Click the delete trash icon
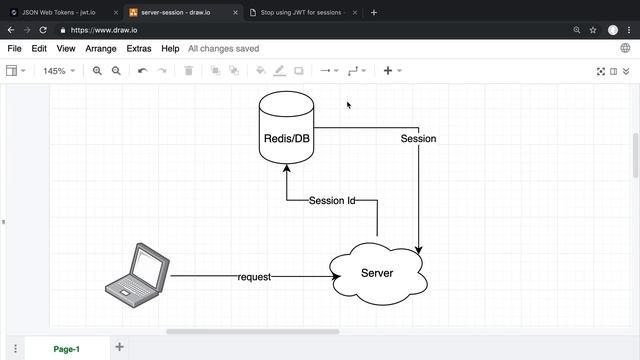The width and height of the screenshot is (640, 360). (189, 71)
